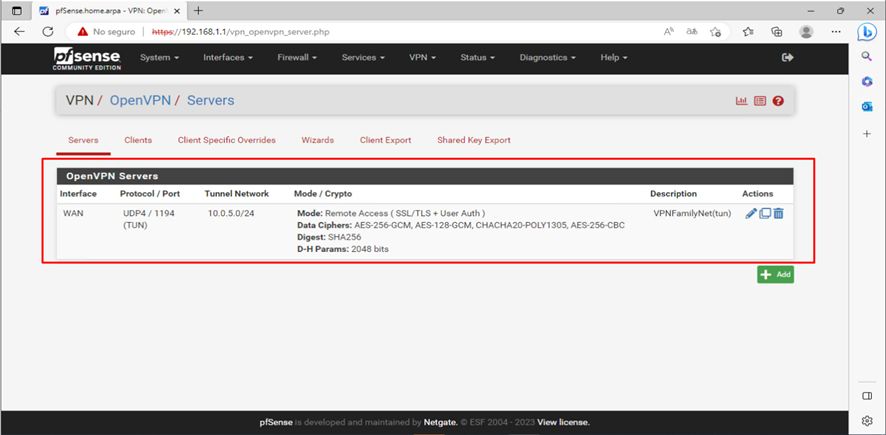Open the Wizards tab
886x435 pixels.
(318, 140)
